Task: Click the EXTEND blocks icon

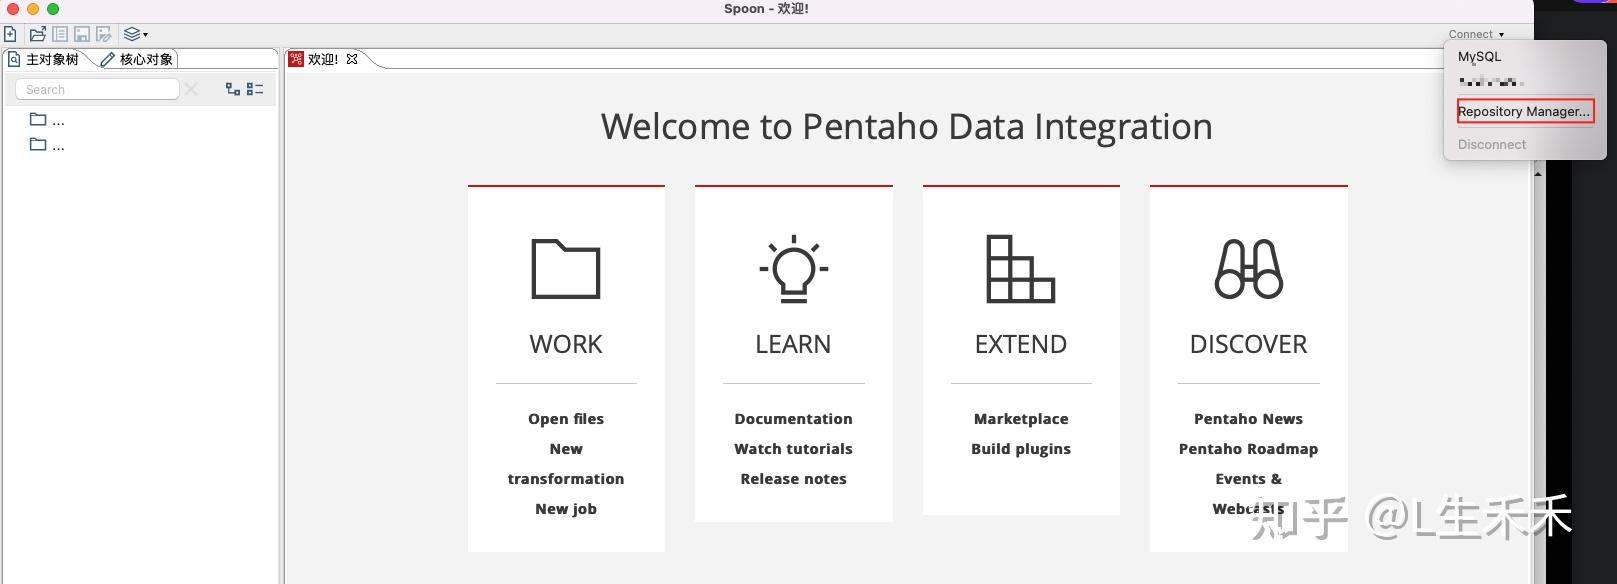Action: pos(1021,268)
